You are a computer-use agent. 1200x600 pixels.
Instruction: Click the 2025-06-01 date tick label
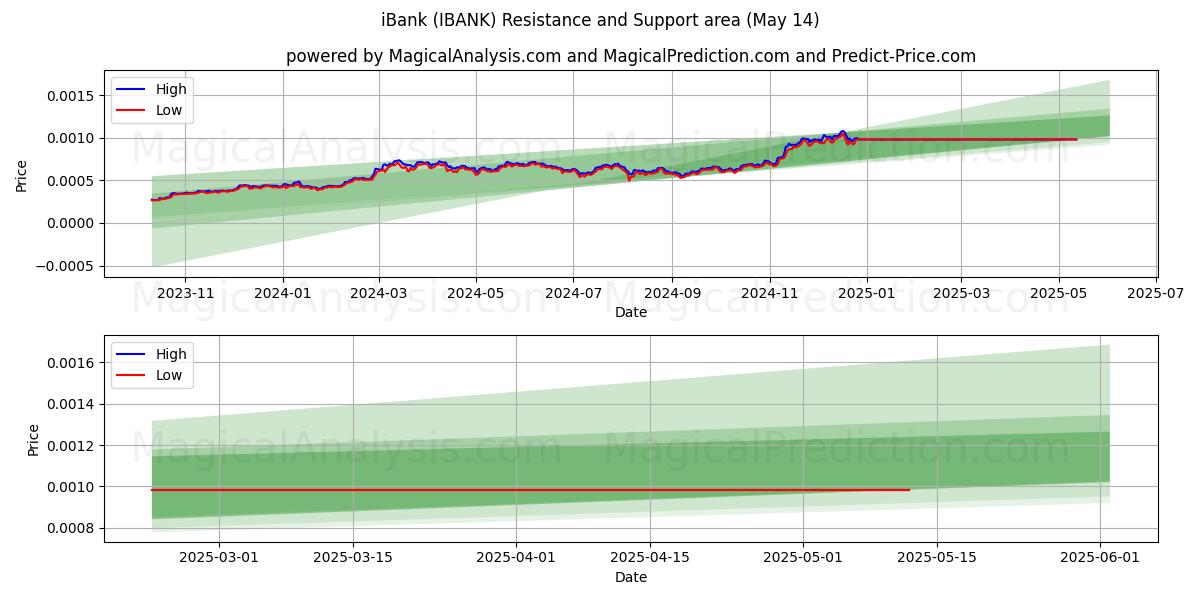[x=1100, y=559]
